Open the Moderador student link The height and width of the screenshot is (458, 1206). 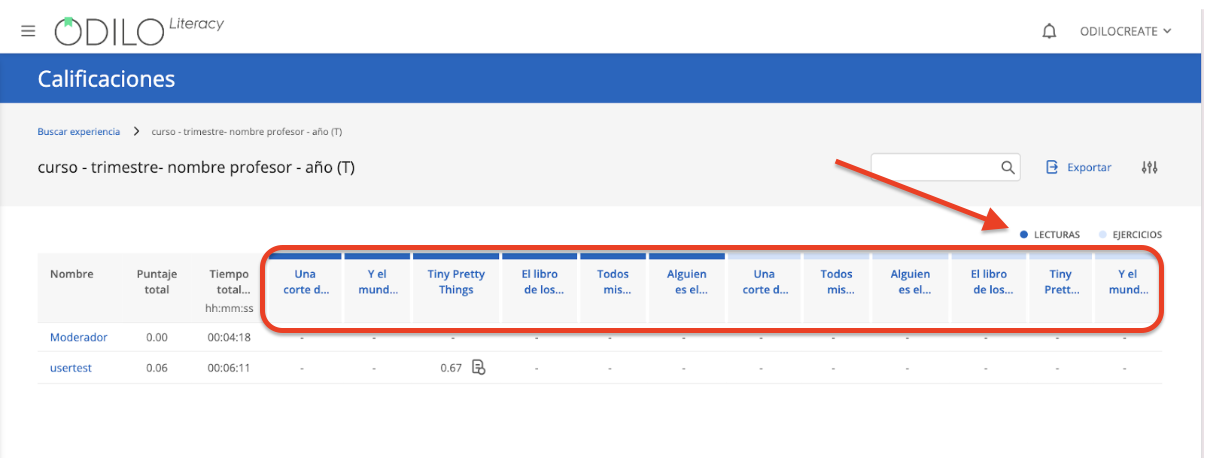click(78, 337)
